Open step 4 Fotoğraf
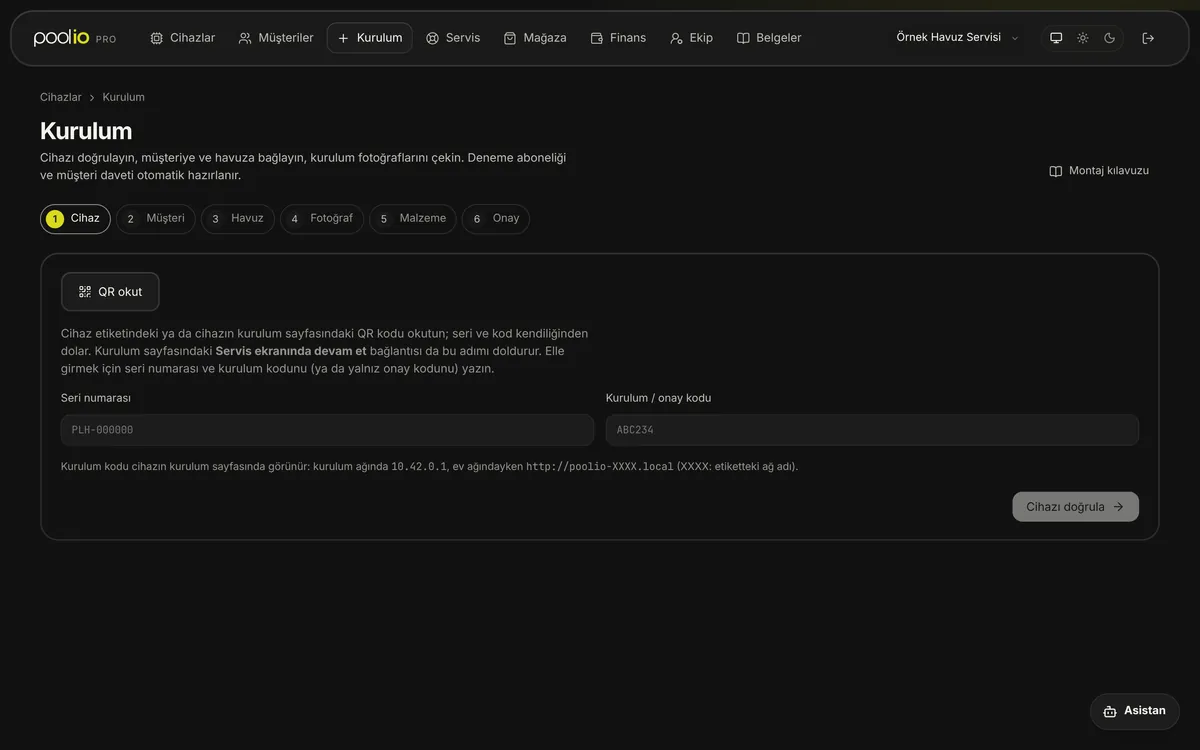 (322, 219)
